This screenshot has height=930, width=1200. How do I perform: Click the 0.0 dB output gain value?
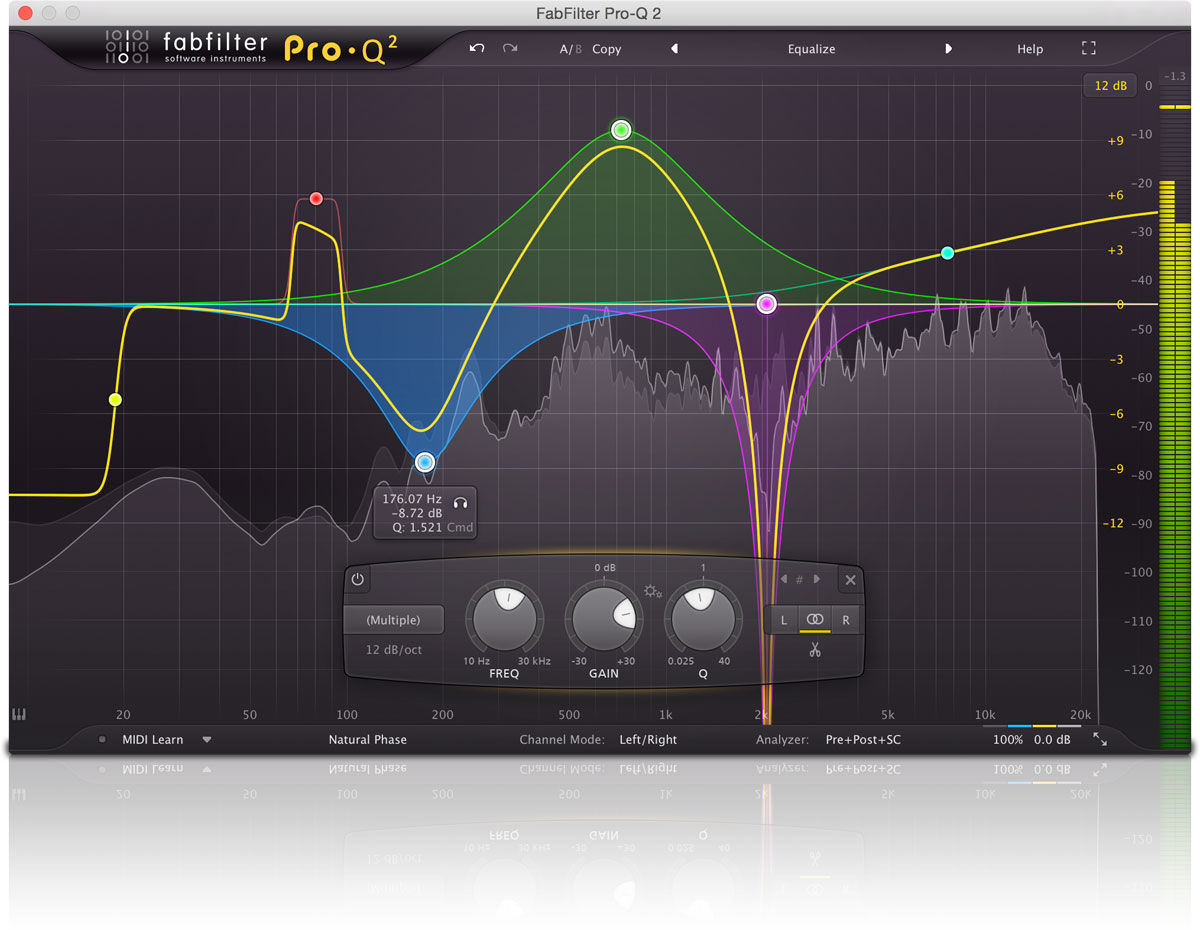[1052, 740]
